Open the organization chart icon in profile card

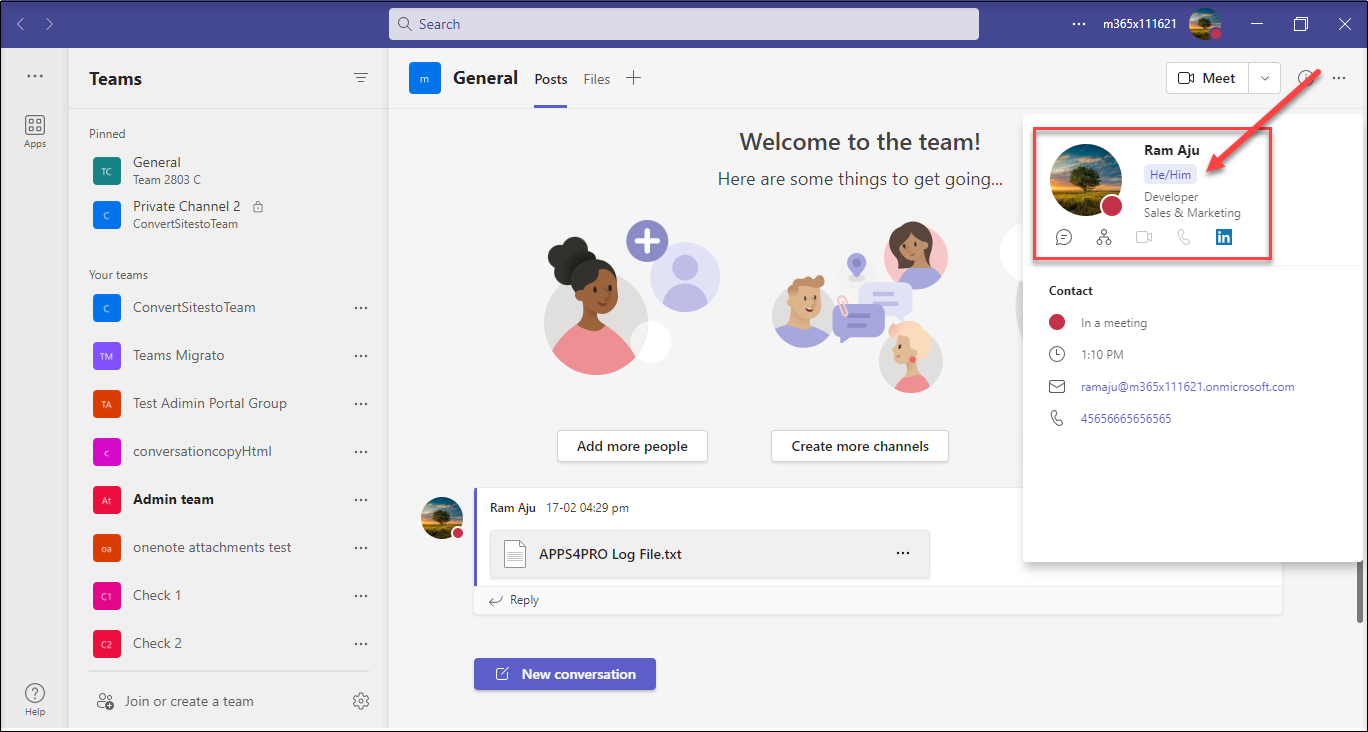click(x=1104, y=237)
